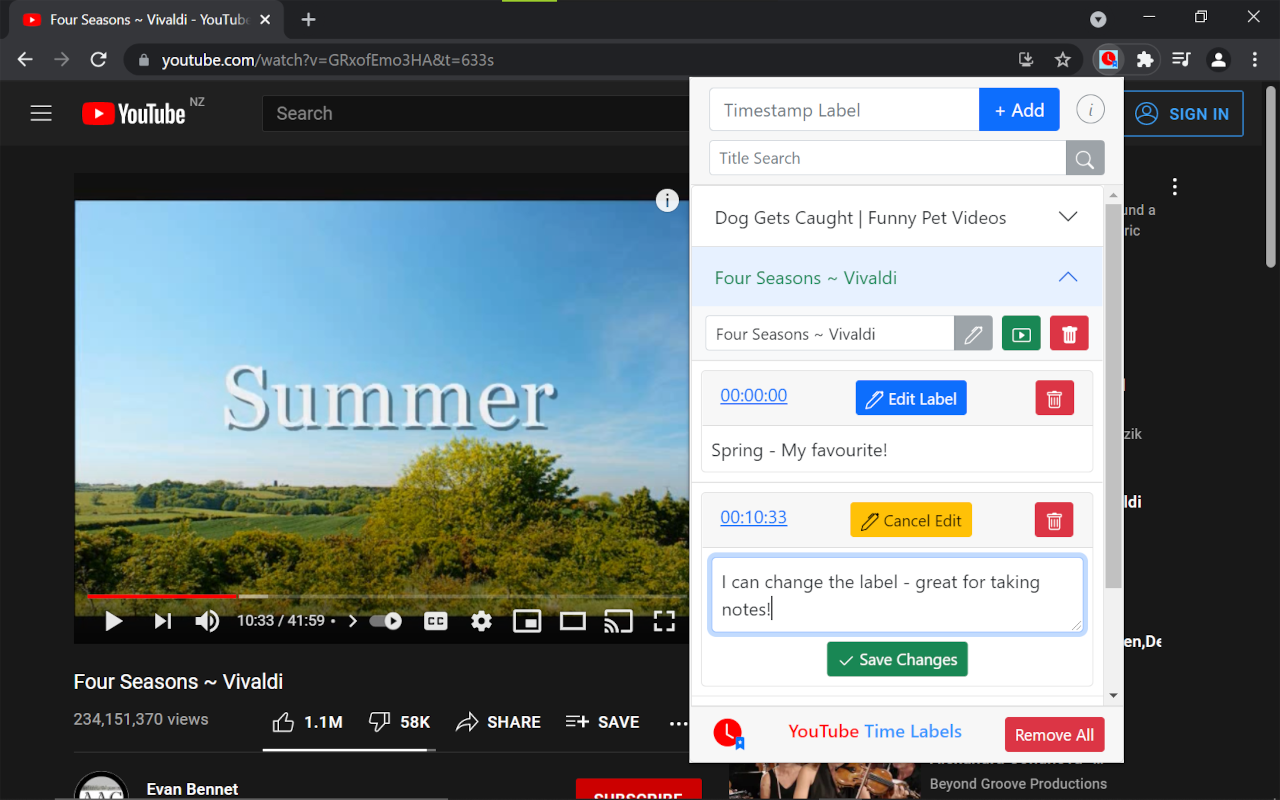Click inside the Timestamp Label input field
This screenshot has width=1280, height=800.
843,109
